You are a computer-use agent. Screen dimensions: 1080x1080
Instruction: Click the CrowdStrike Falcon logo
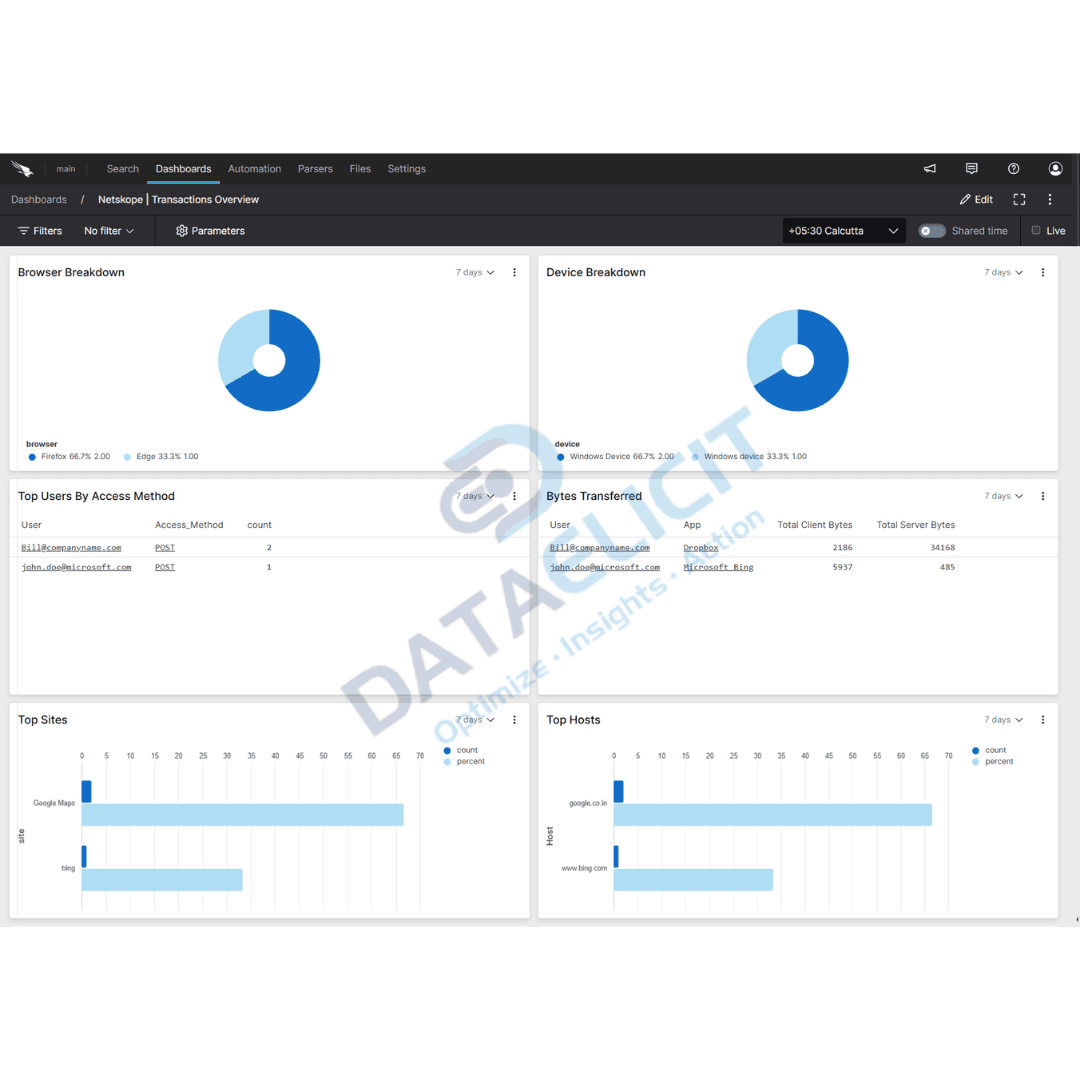pos(22,168)
